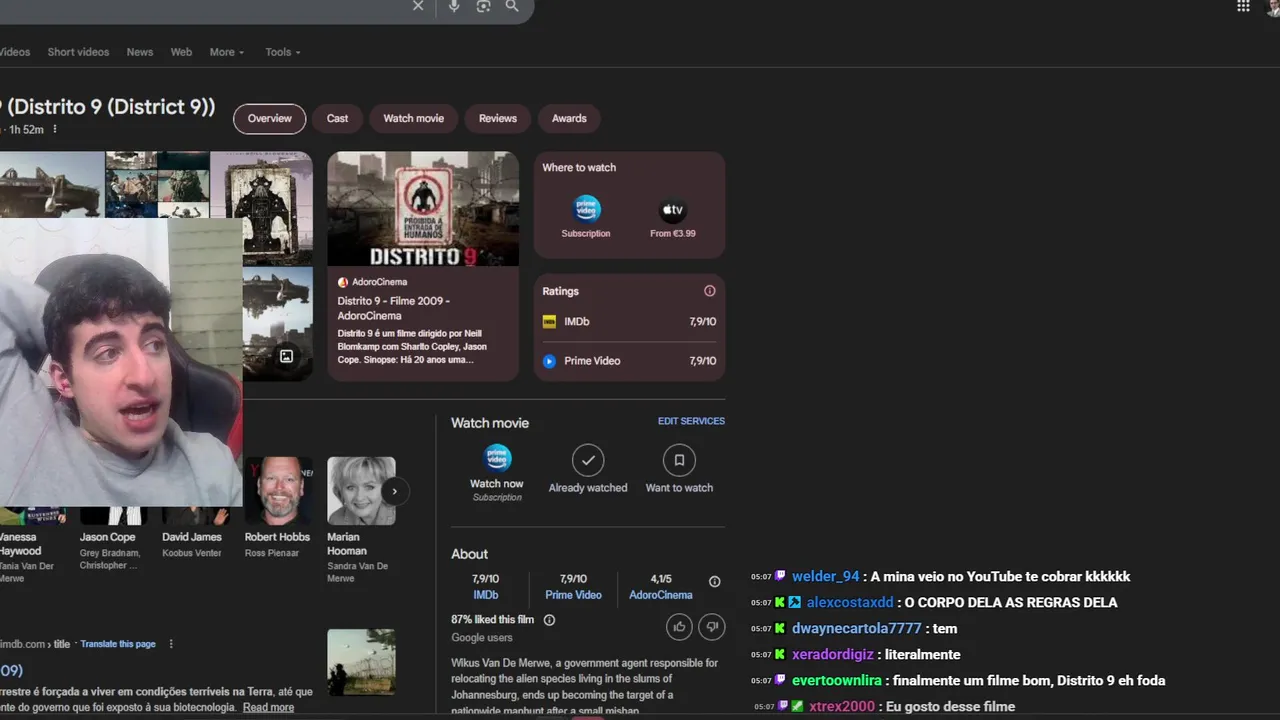The image size is (1280, 720).
Task: Click the info icon beside AdoroCinema score
Action: 714,581
